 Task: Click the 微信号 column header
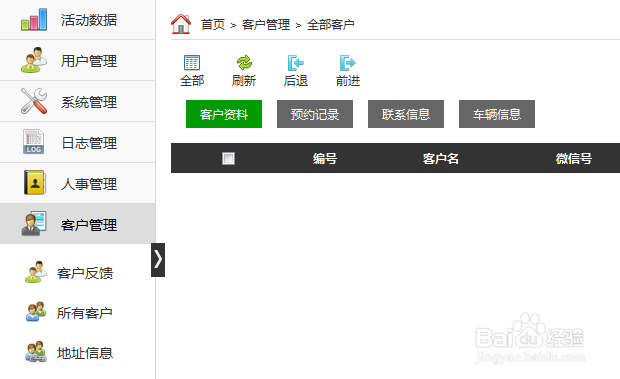(574, 158)
